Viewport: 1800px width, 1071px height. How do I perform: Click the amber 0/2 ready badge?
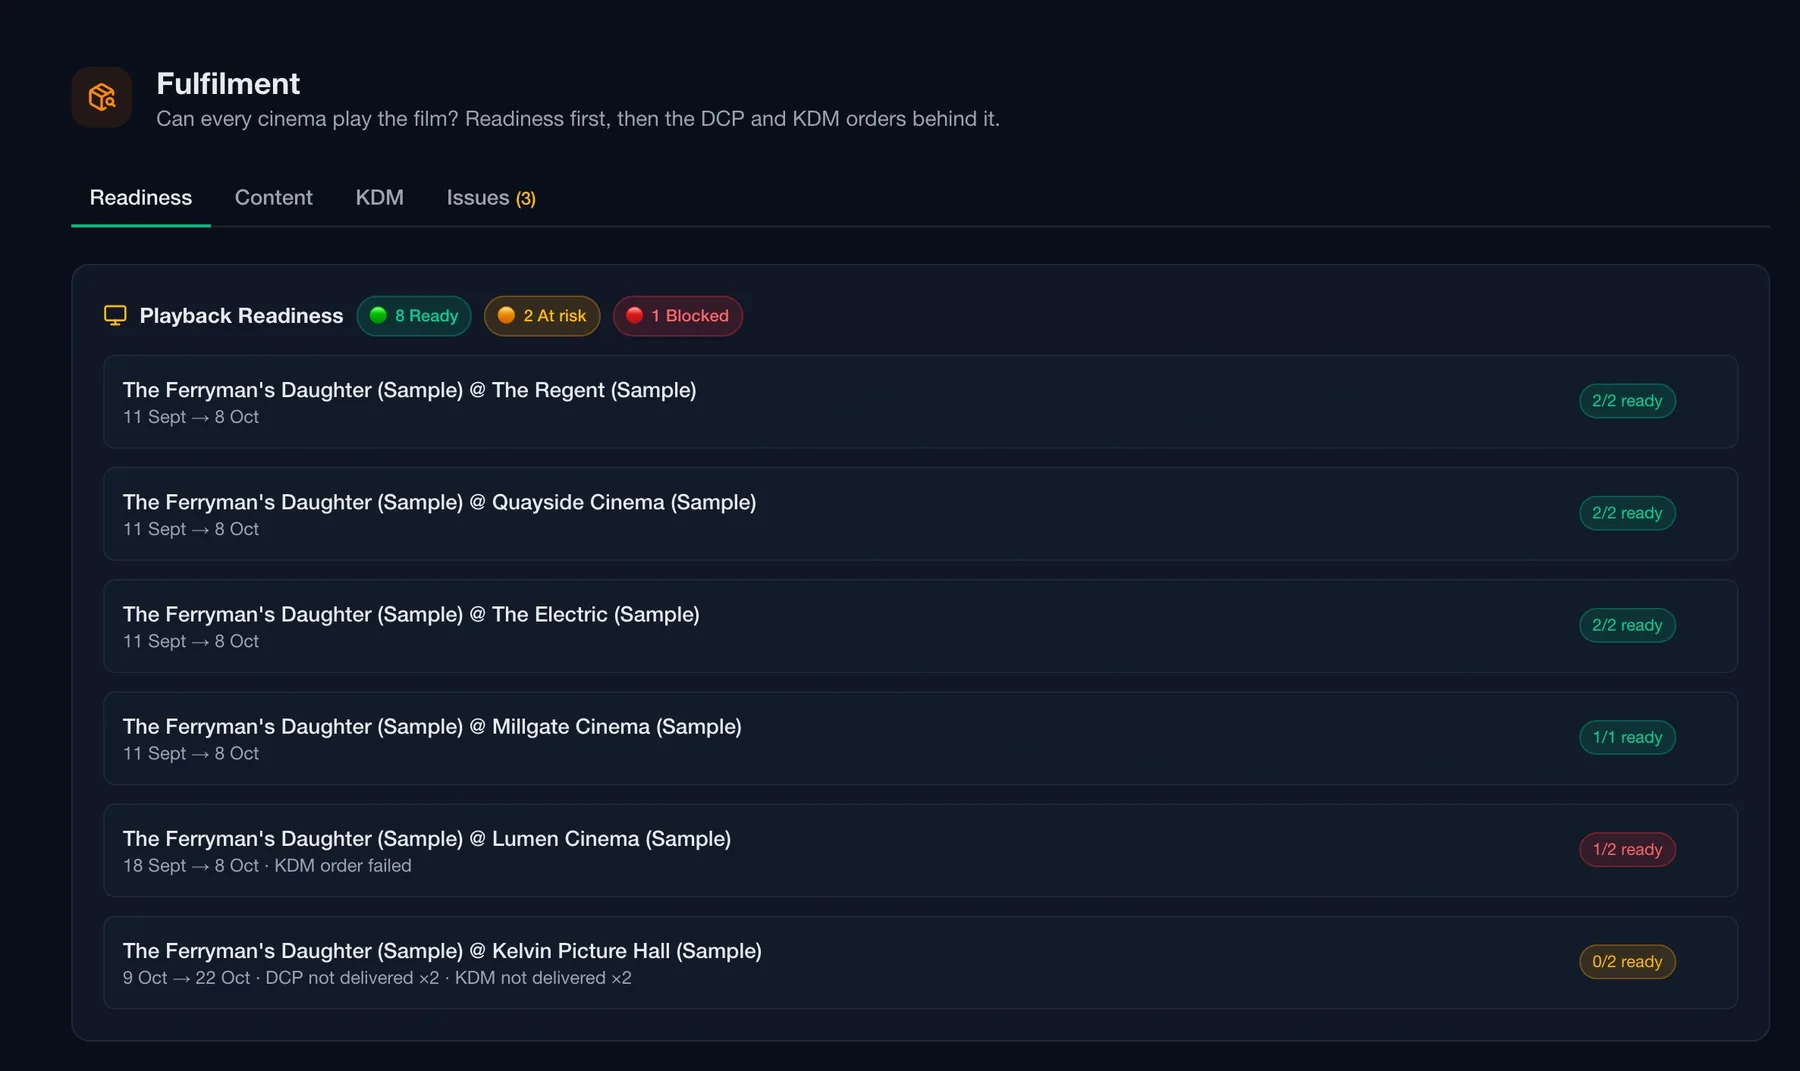coord(1627,961)
